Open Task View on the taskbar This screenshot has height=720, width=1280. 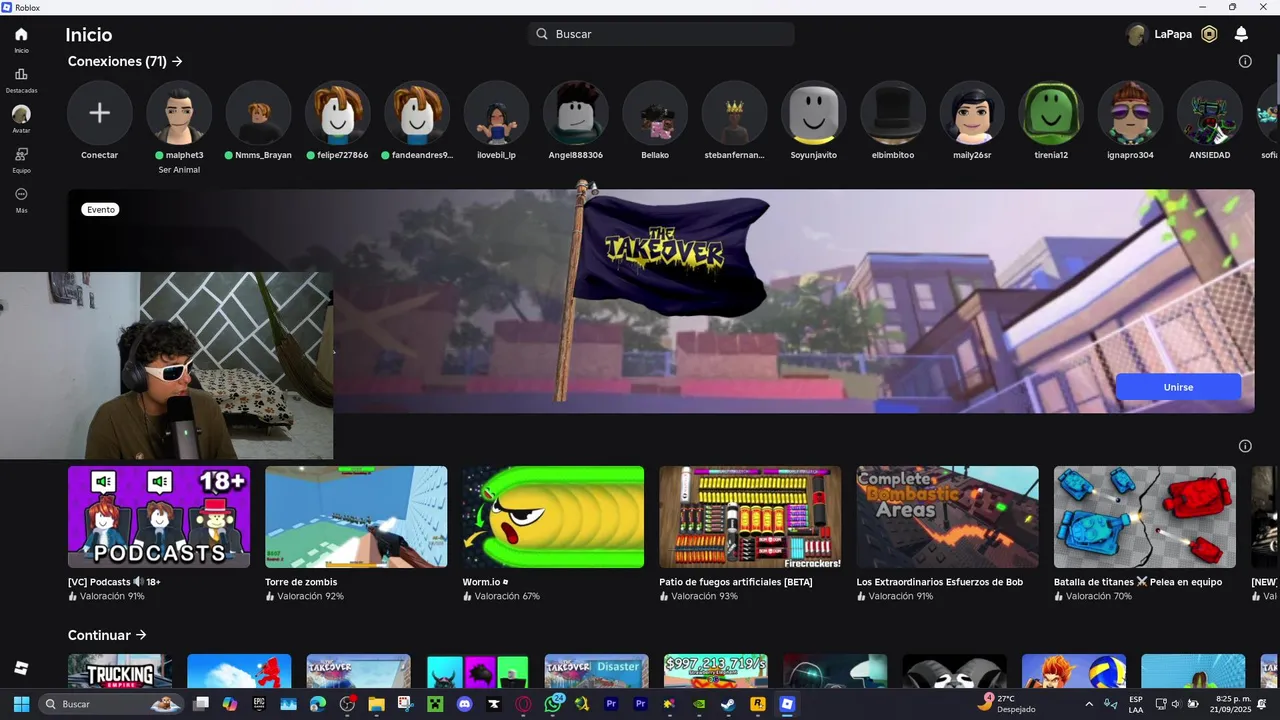(x=201, y=704)
